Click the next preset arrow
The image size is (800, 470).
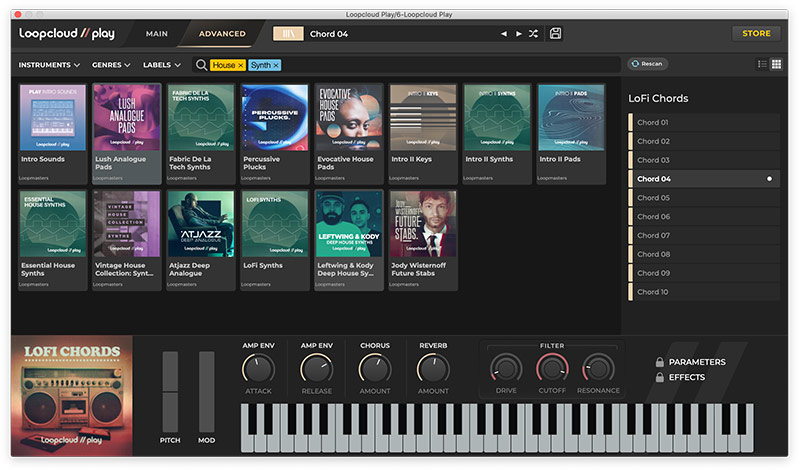(519, 34)
